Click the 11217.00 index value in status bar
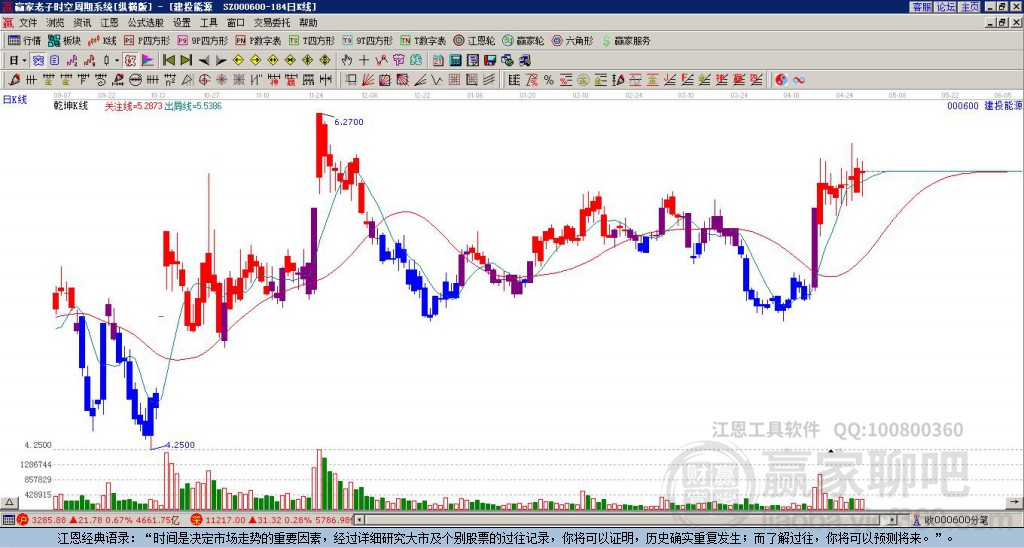This screenshot has width=1024, height=548. click(x=226, y=520)
